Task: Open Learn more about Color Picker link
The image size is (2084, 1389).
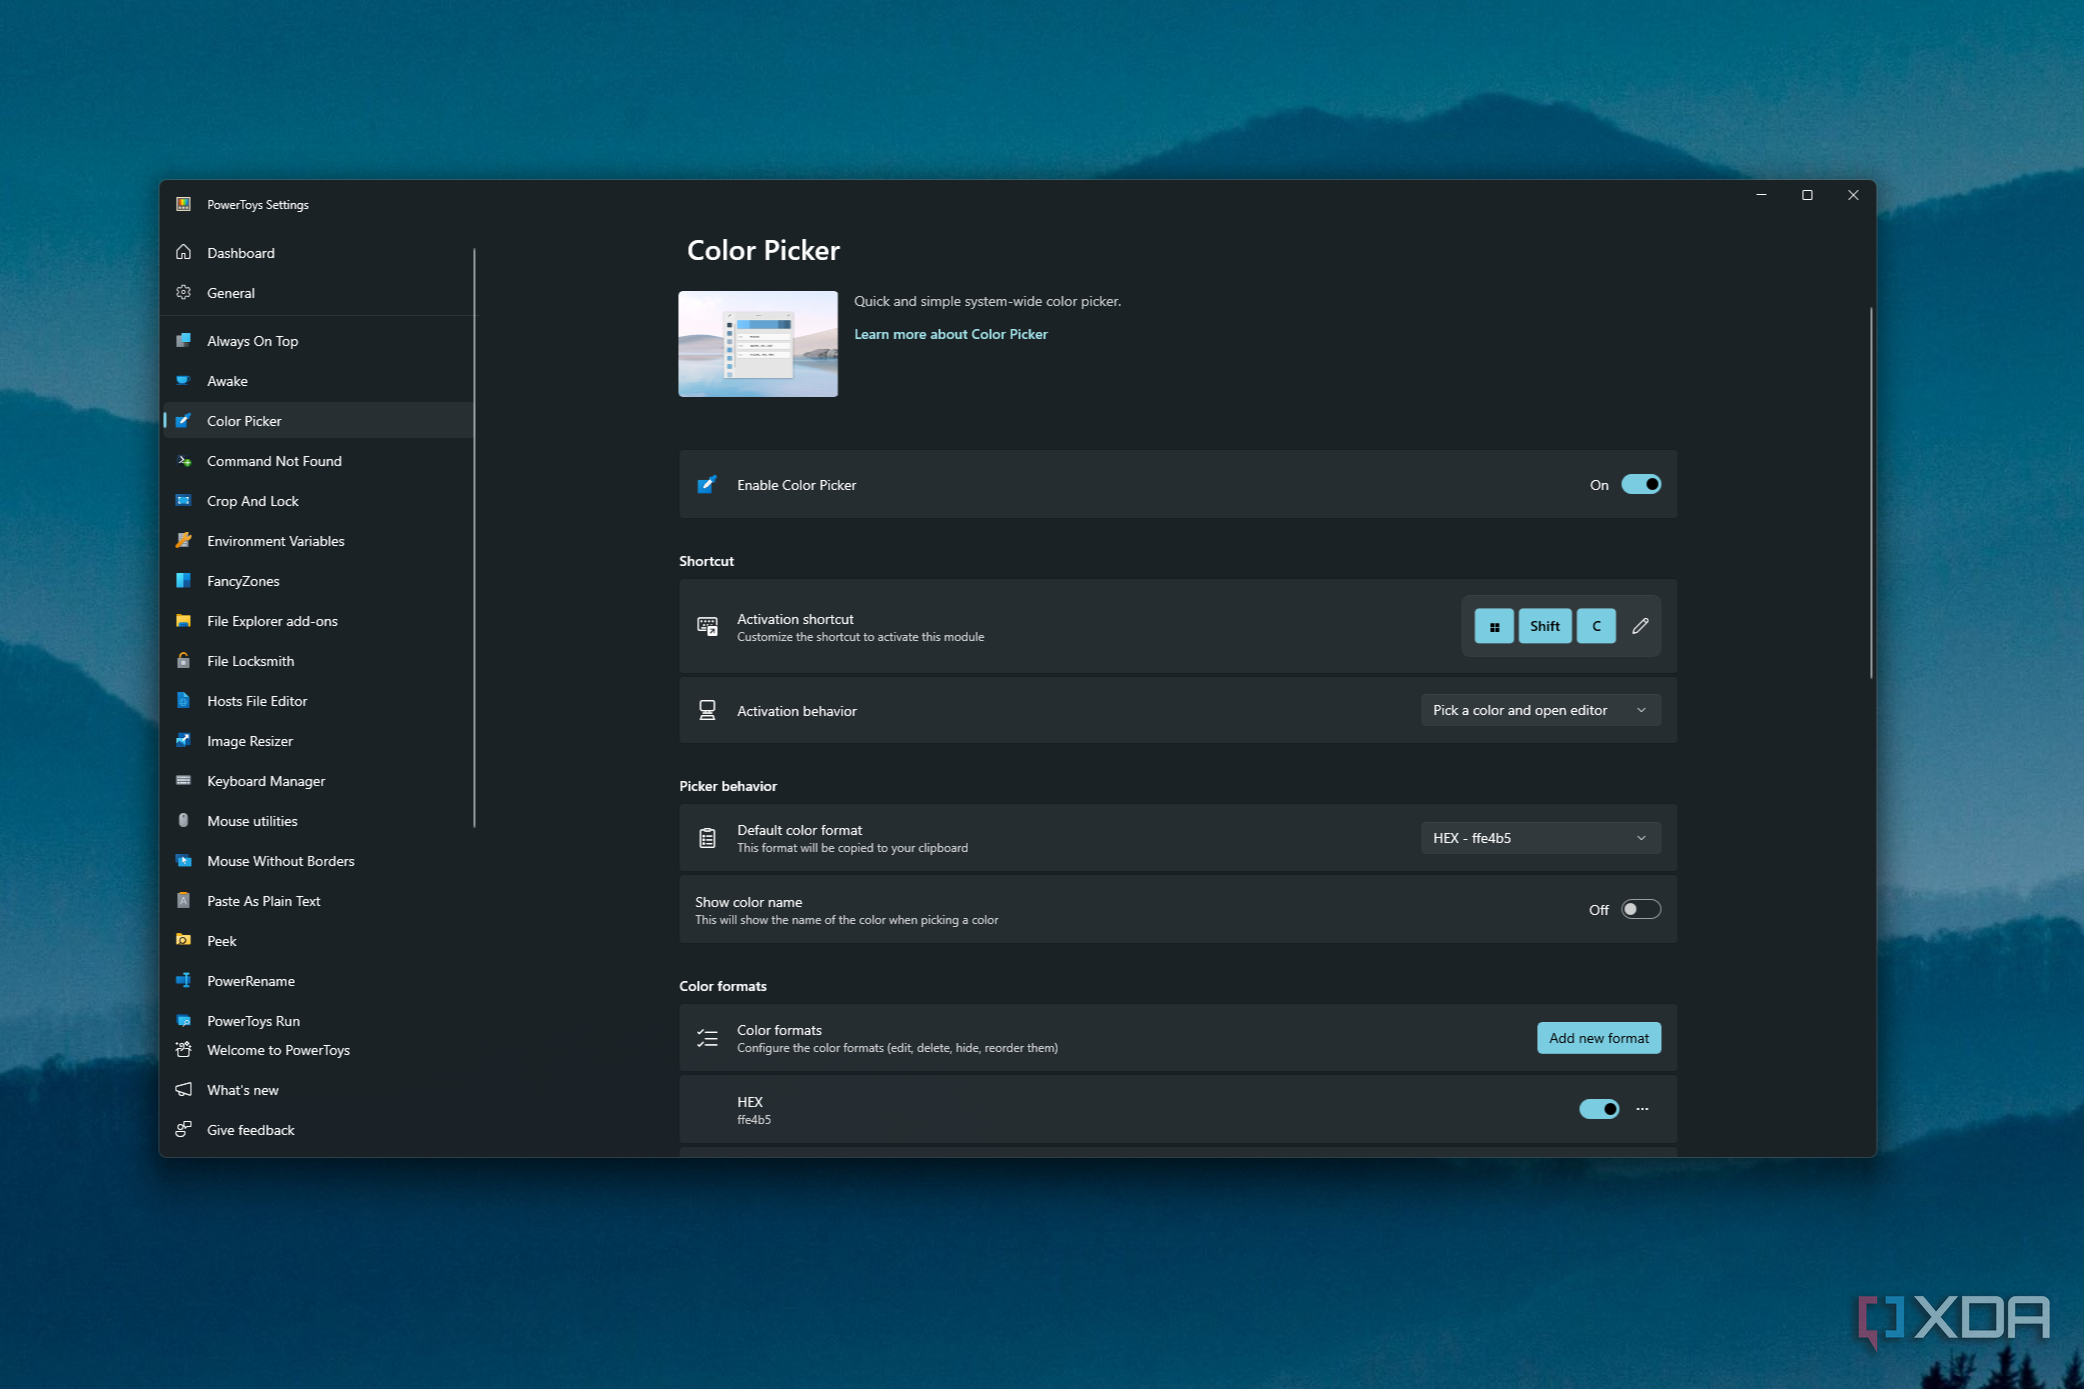Action: [x=951, y=334]
